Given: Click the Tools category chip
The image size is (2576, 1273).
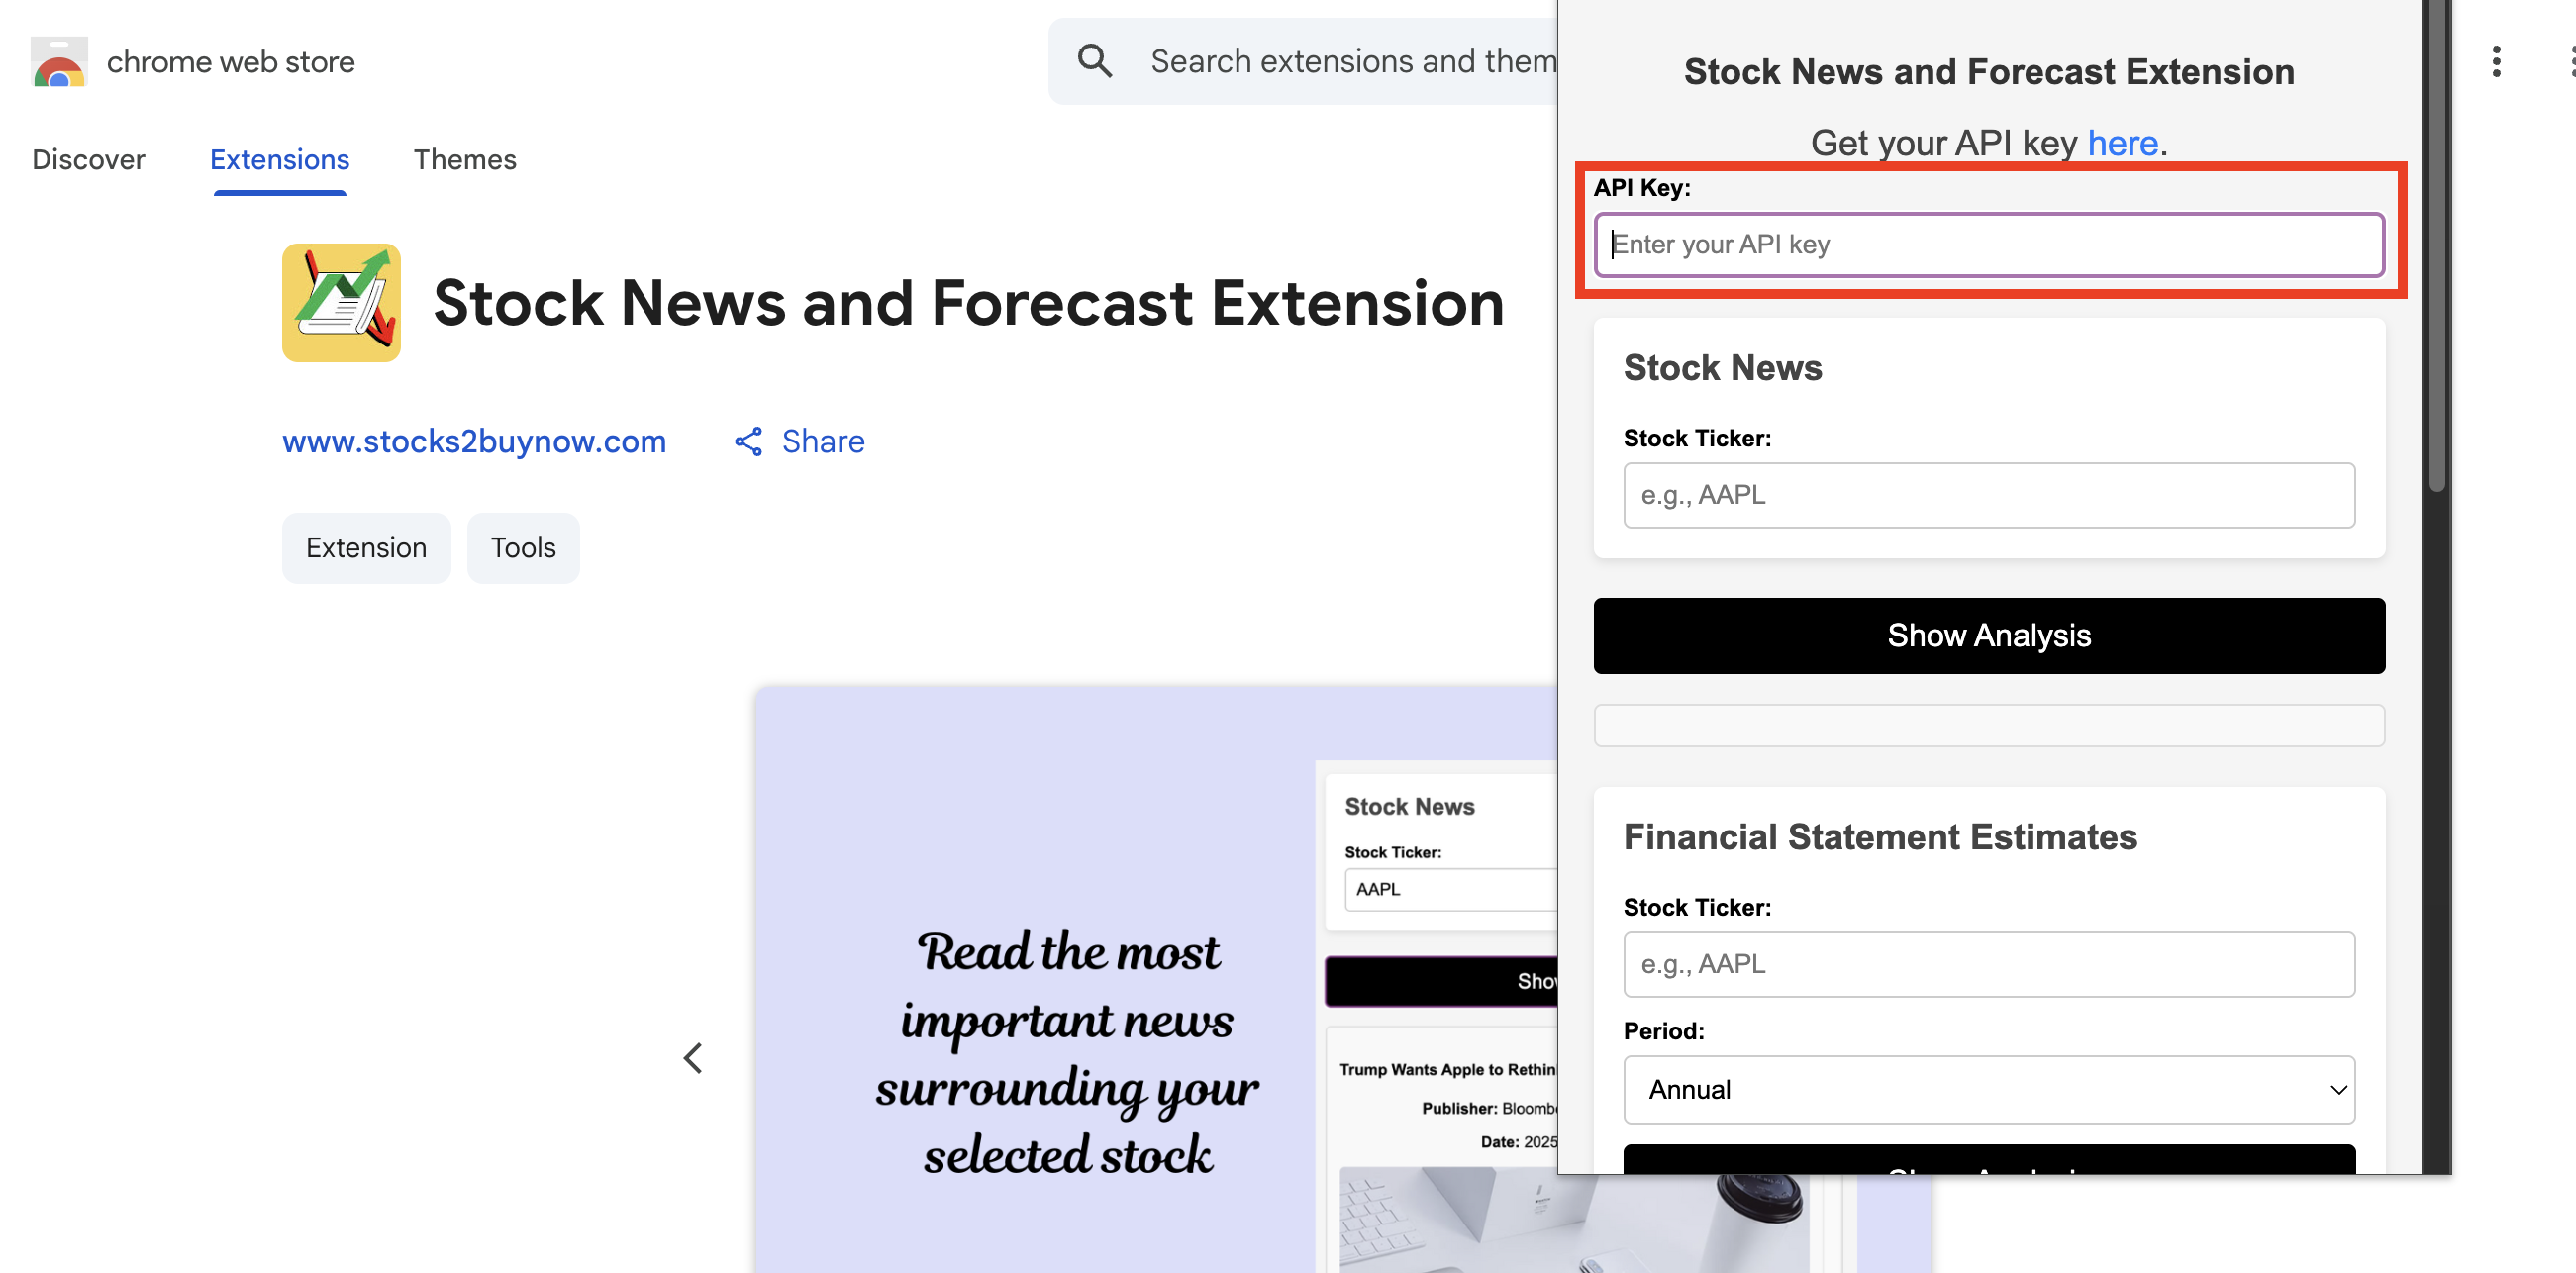Looking at the screenshot, I should coord(523,548).
